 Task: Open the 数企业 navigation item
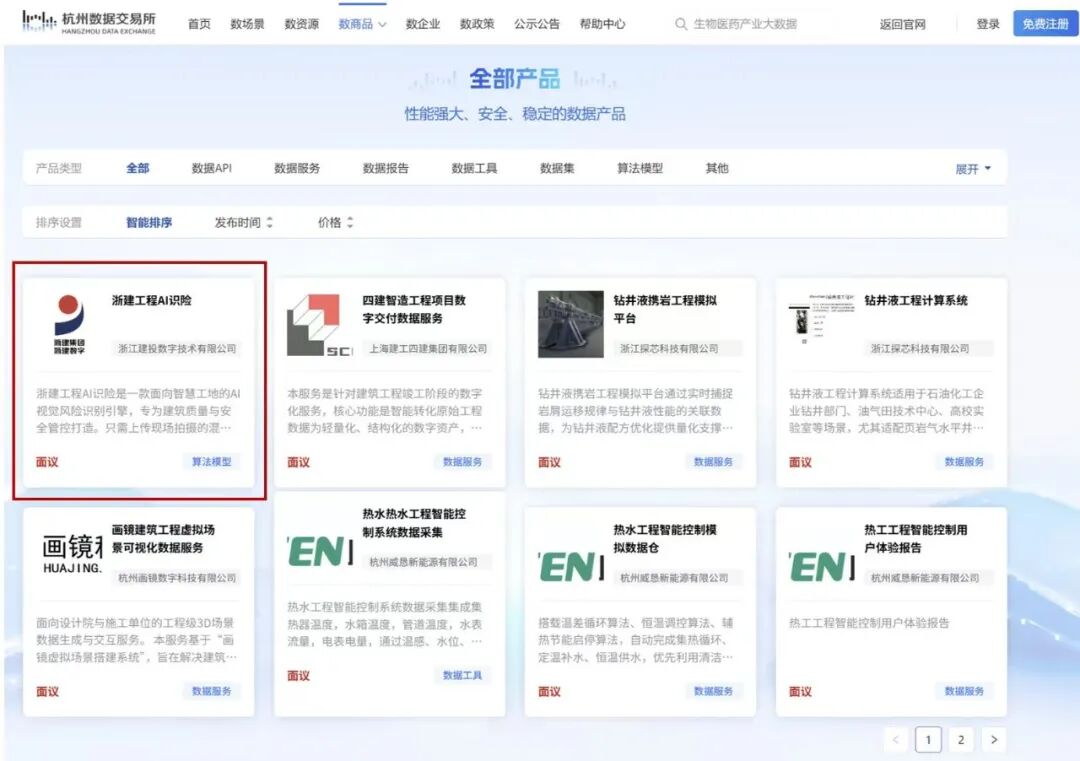(423, 24)
